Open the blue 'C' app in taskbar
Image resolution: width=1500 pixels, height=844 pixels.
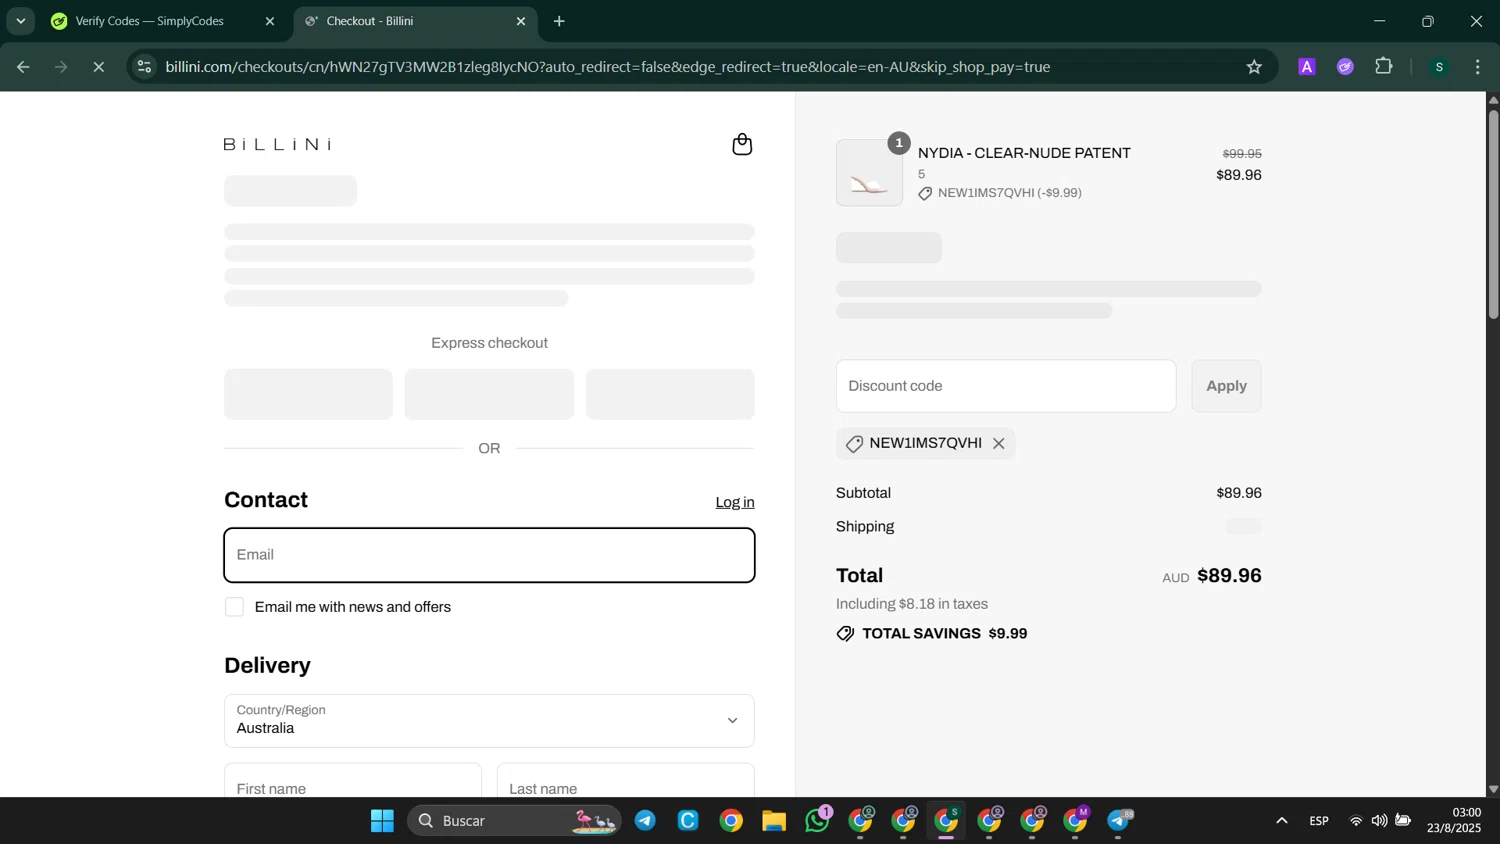tap(688, 821)
